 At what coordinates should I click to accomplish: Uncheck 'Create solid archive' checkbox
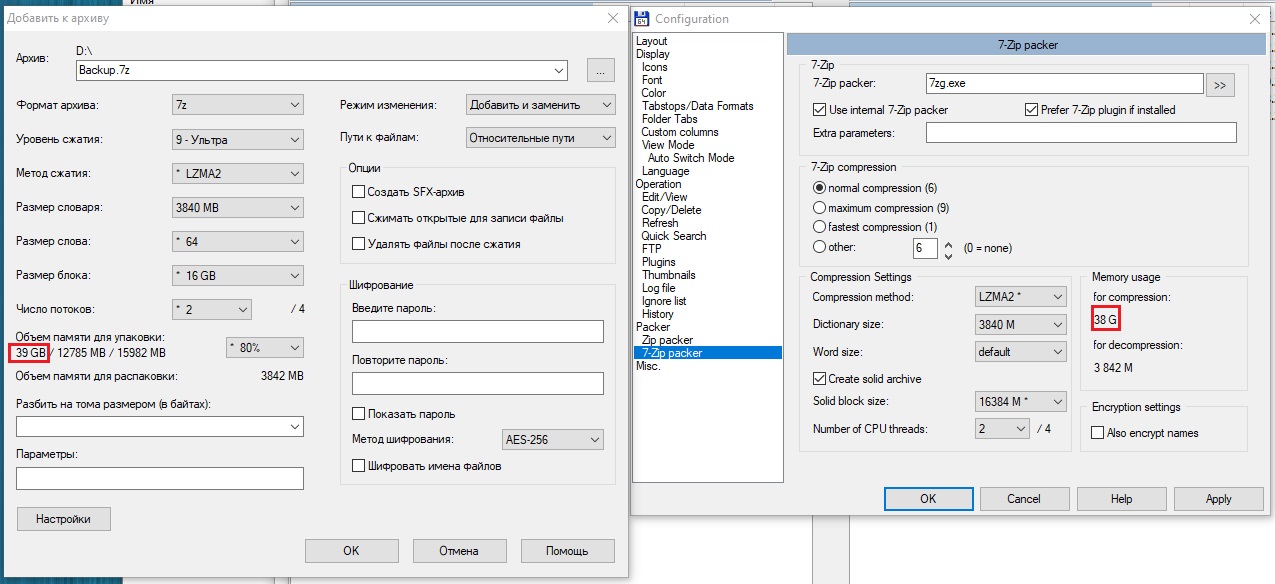[820, 379]
